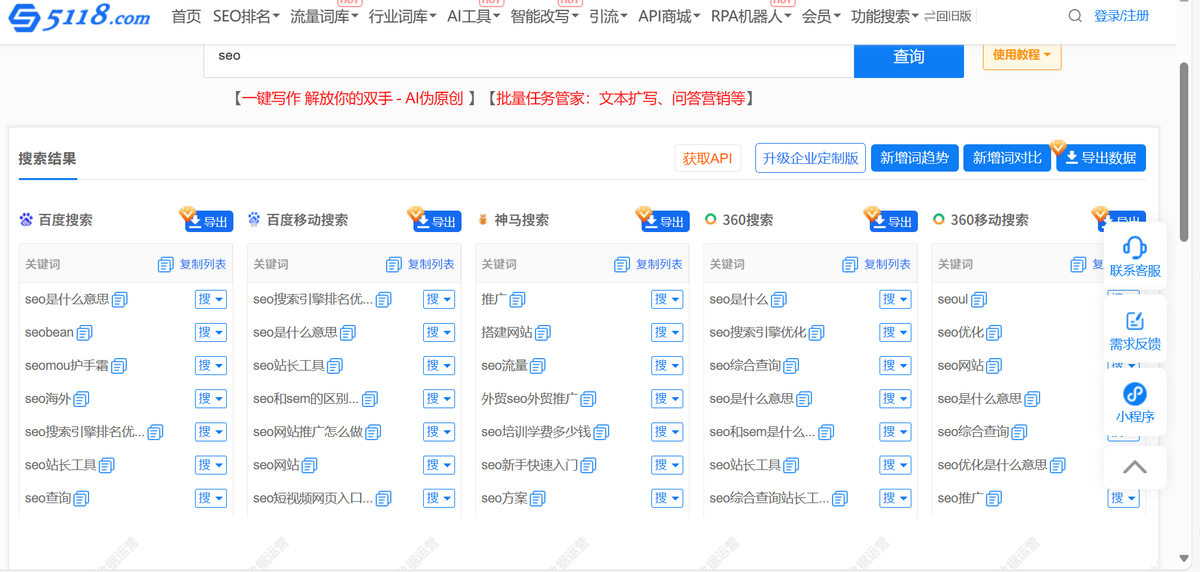Click the 导出数据 button

1101,158
